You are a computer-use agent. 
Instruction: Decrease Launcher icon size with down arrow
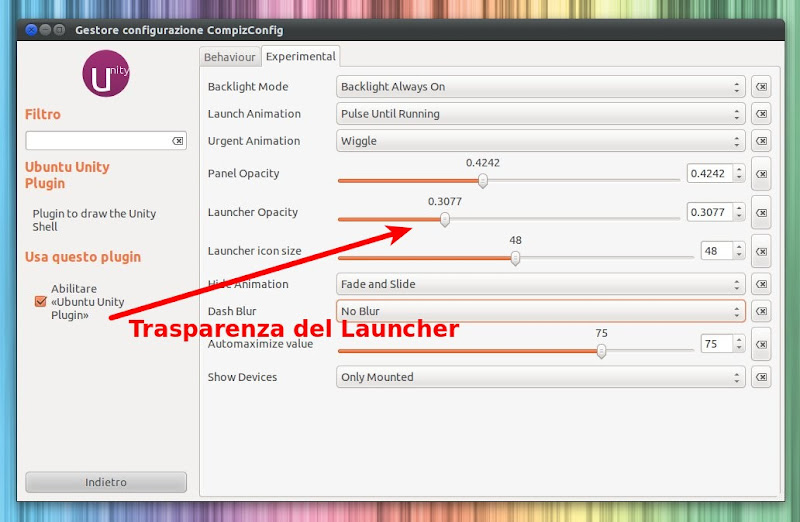click(x=739, y=255)
